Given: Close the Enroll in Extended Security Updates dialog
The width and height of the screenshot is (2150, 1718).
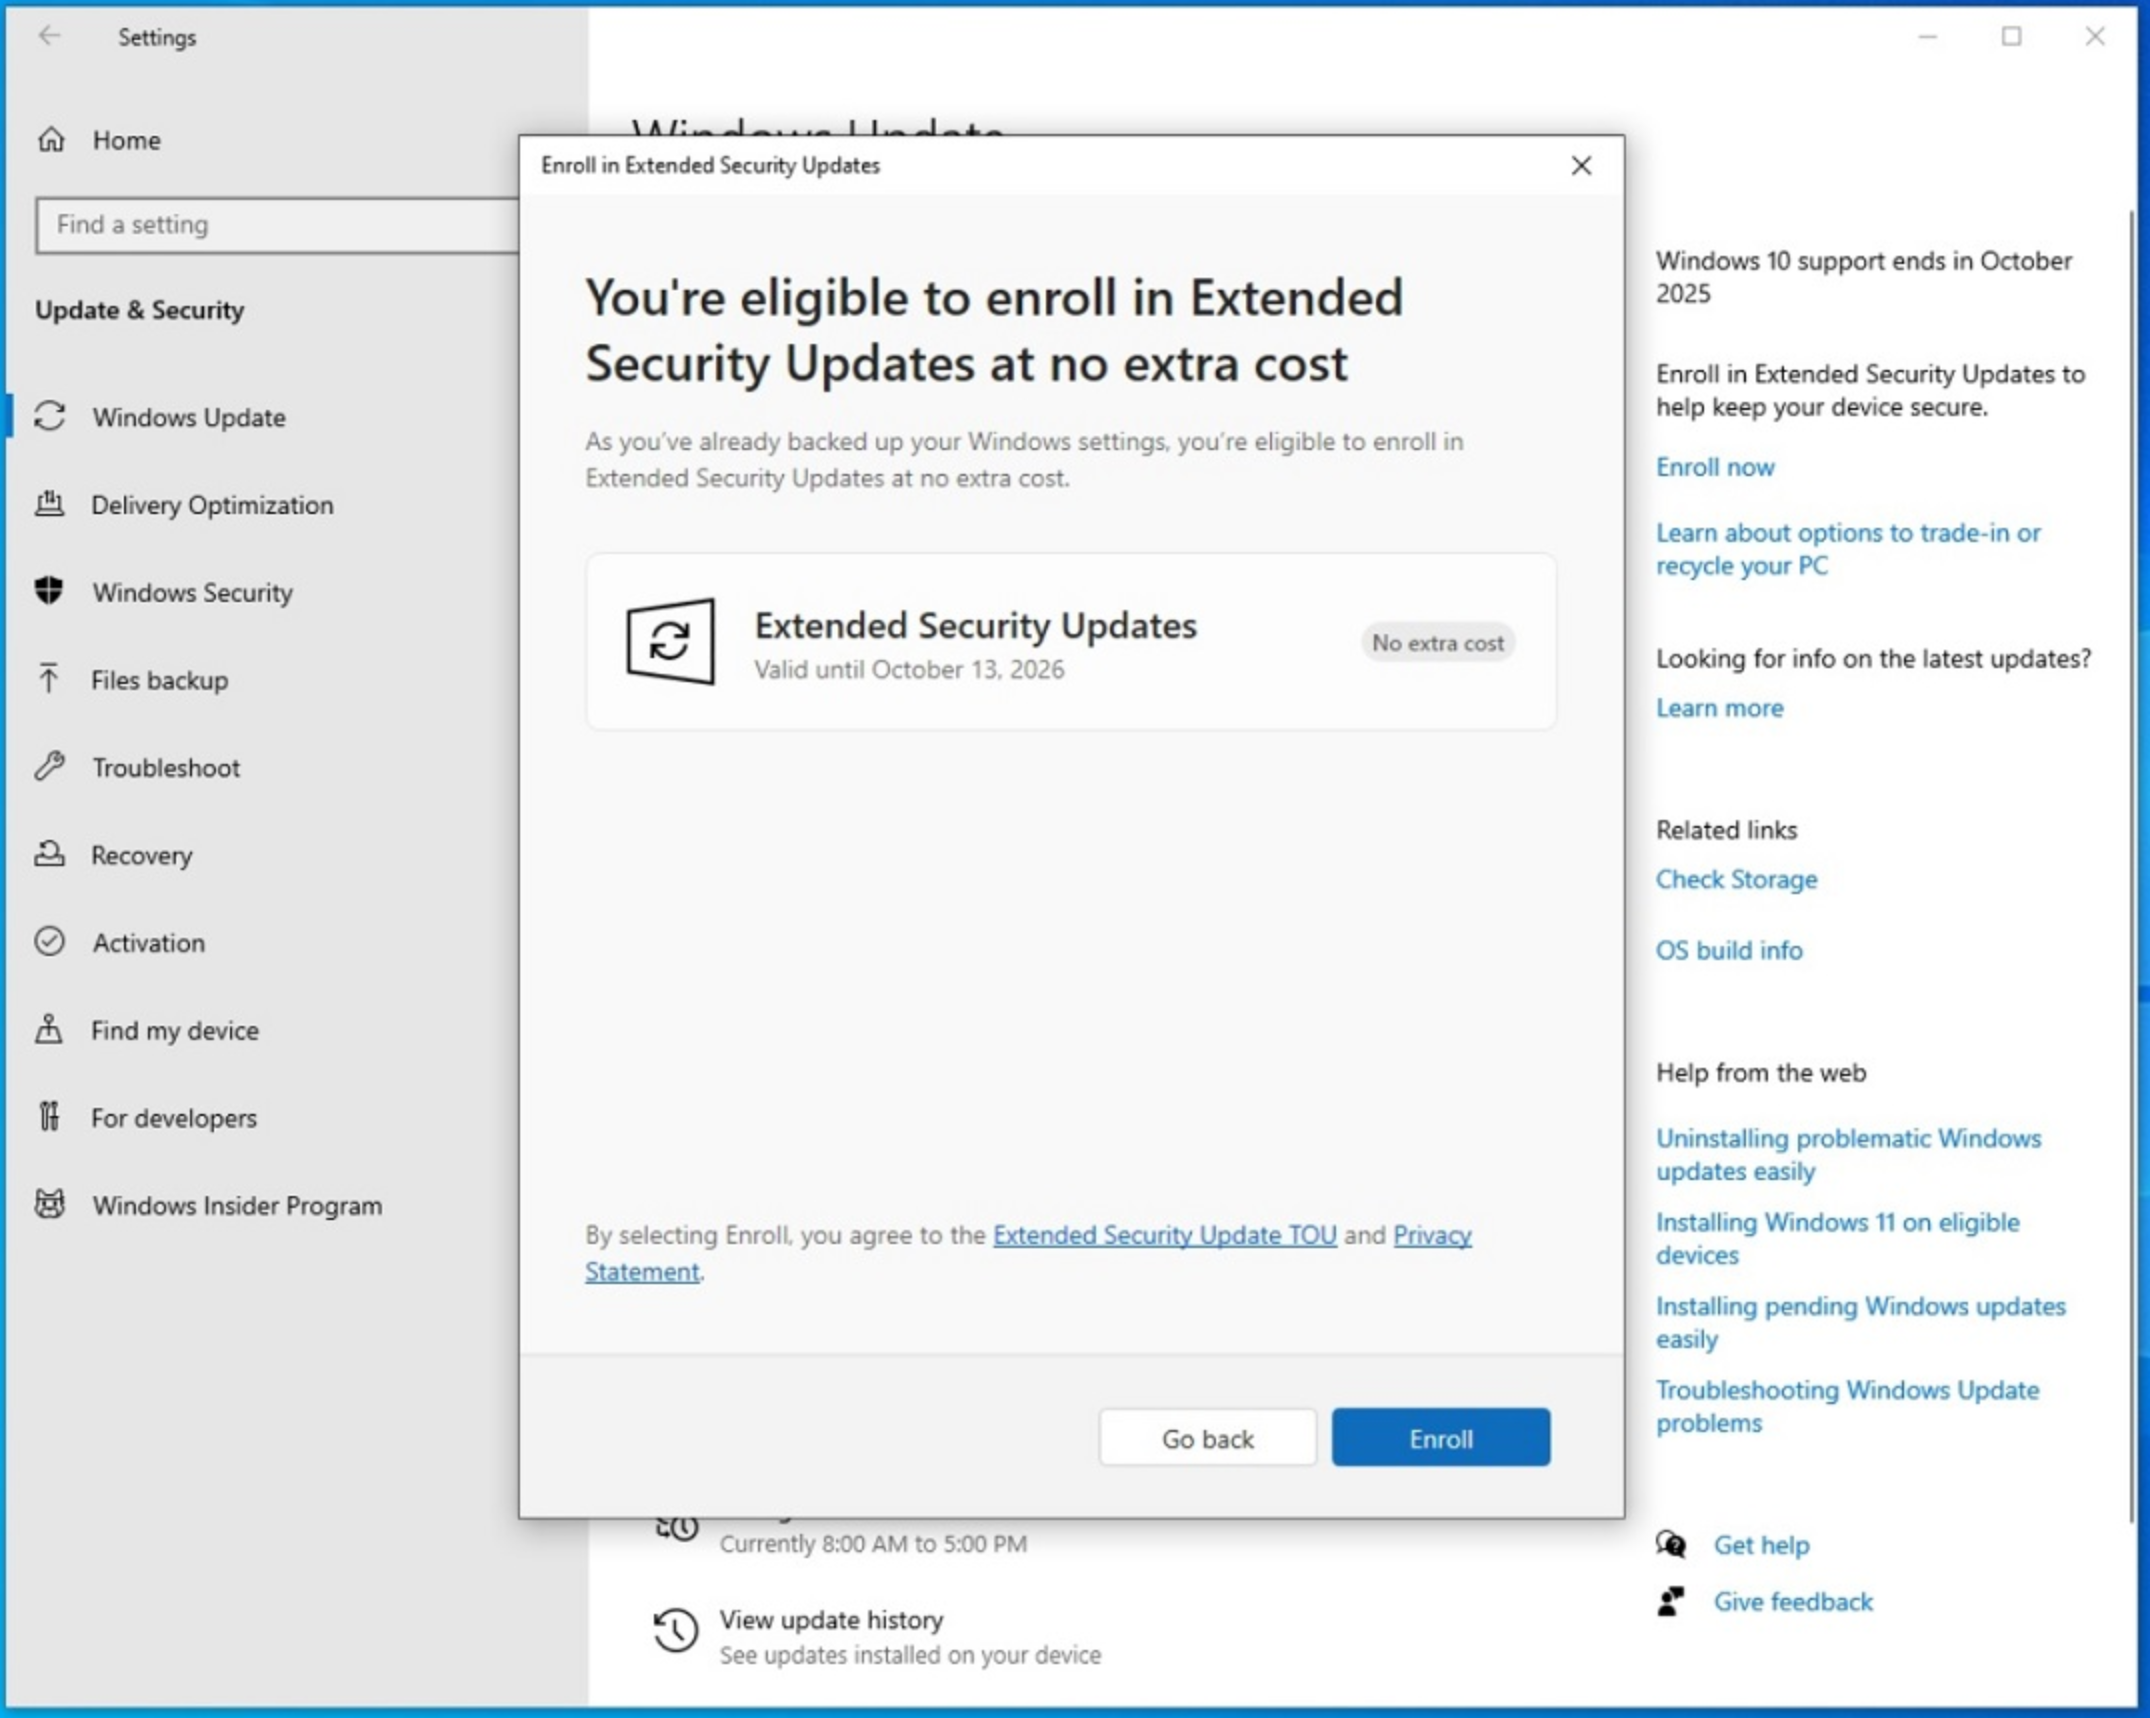Looking at the screenshot, I should [1581, 165].
